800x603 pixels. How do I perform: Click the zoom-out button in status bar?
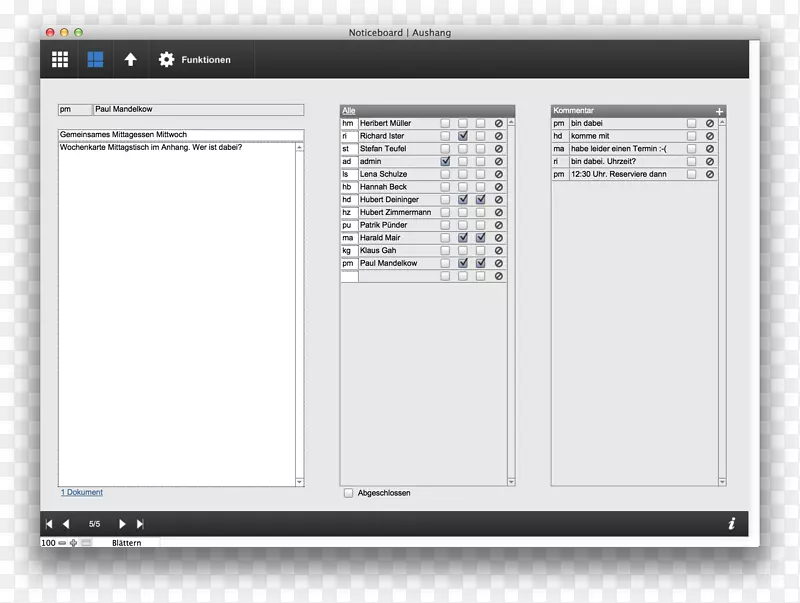[x=62, y=543]
